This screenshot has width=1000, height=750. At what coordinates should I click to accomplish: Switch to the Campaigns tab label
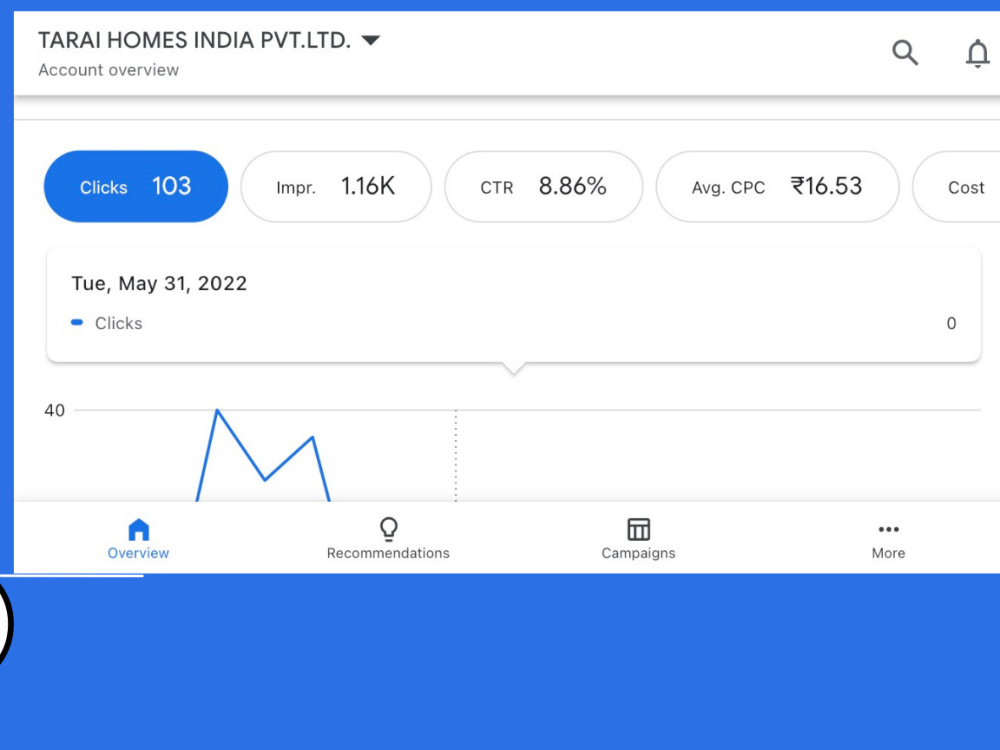(x=638, y=553)
